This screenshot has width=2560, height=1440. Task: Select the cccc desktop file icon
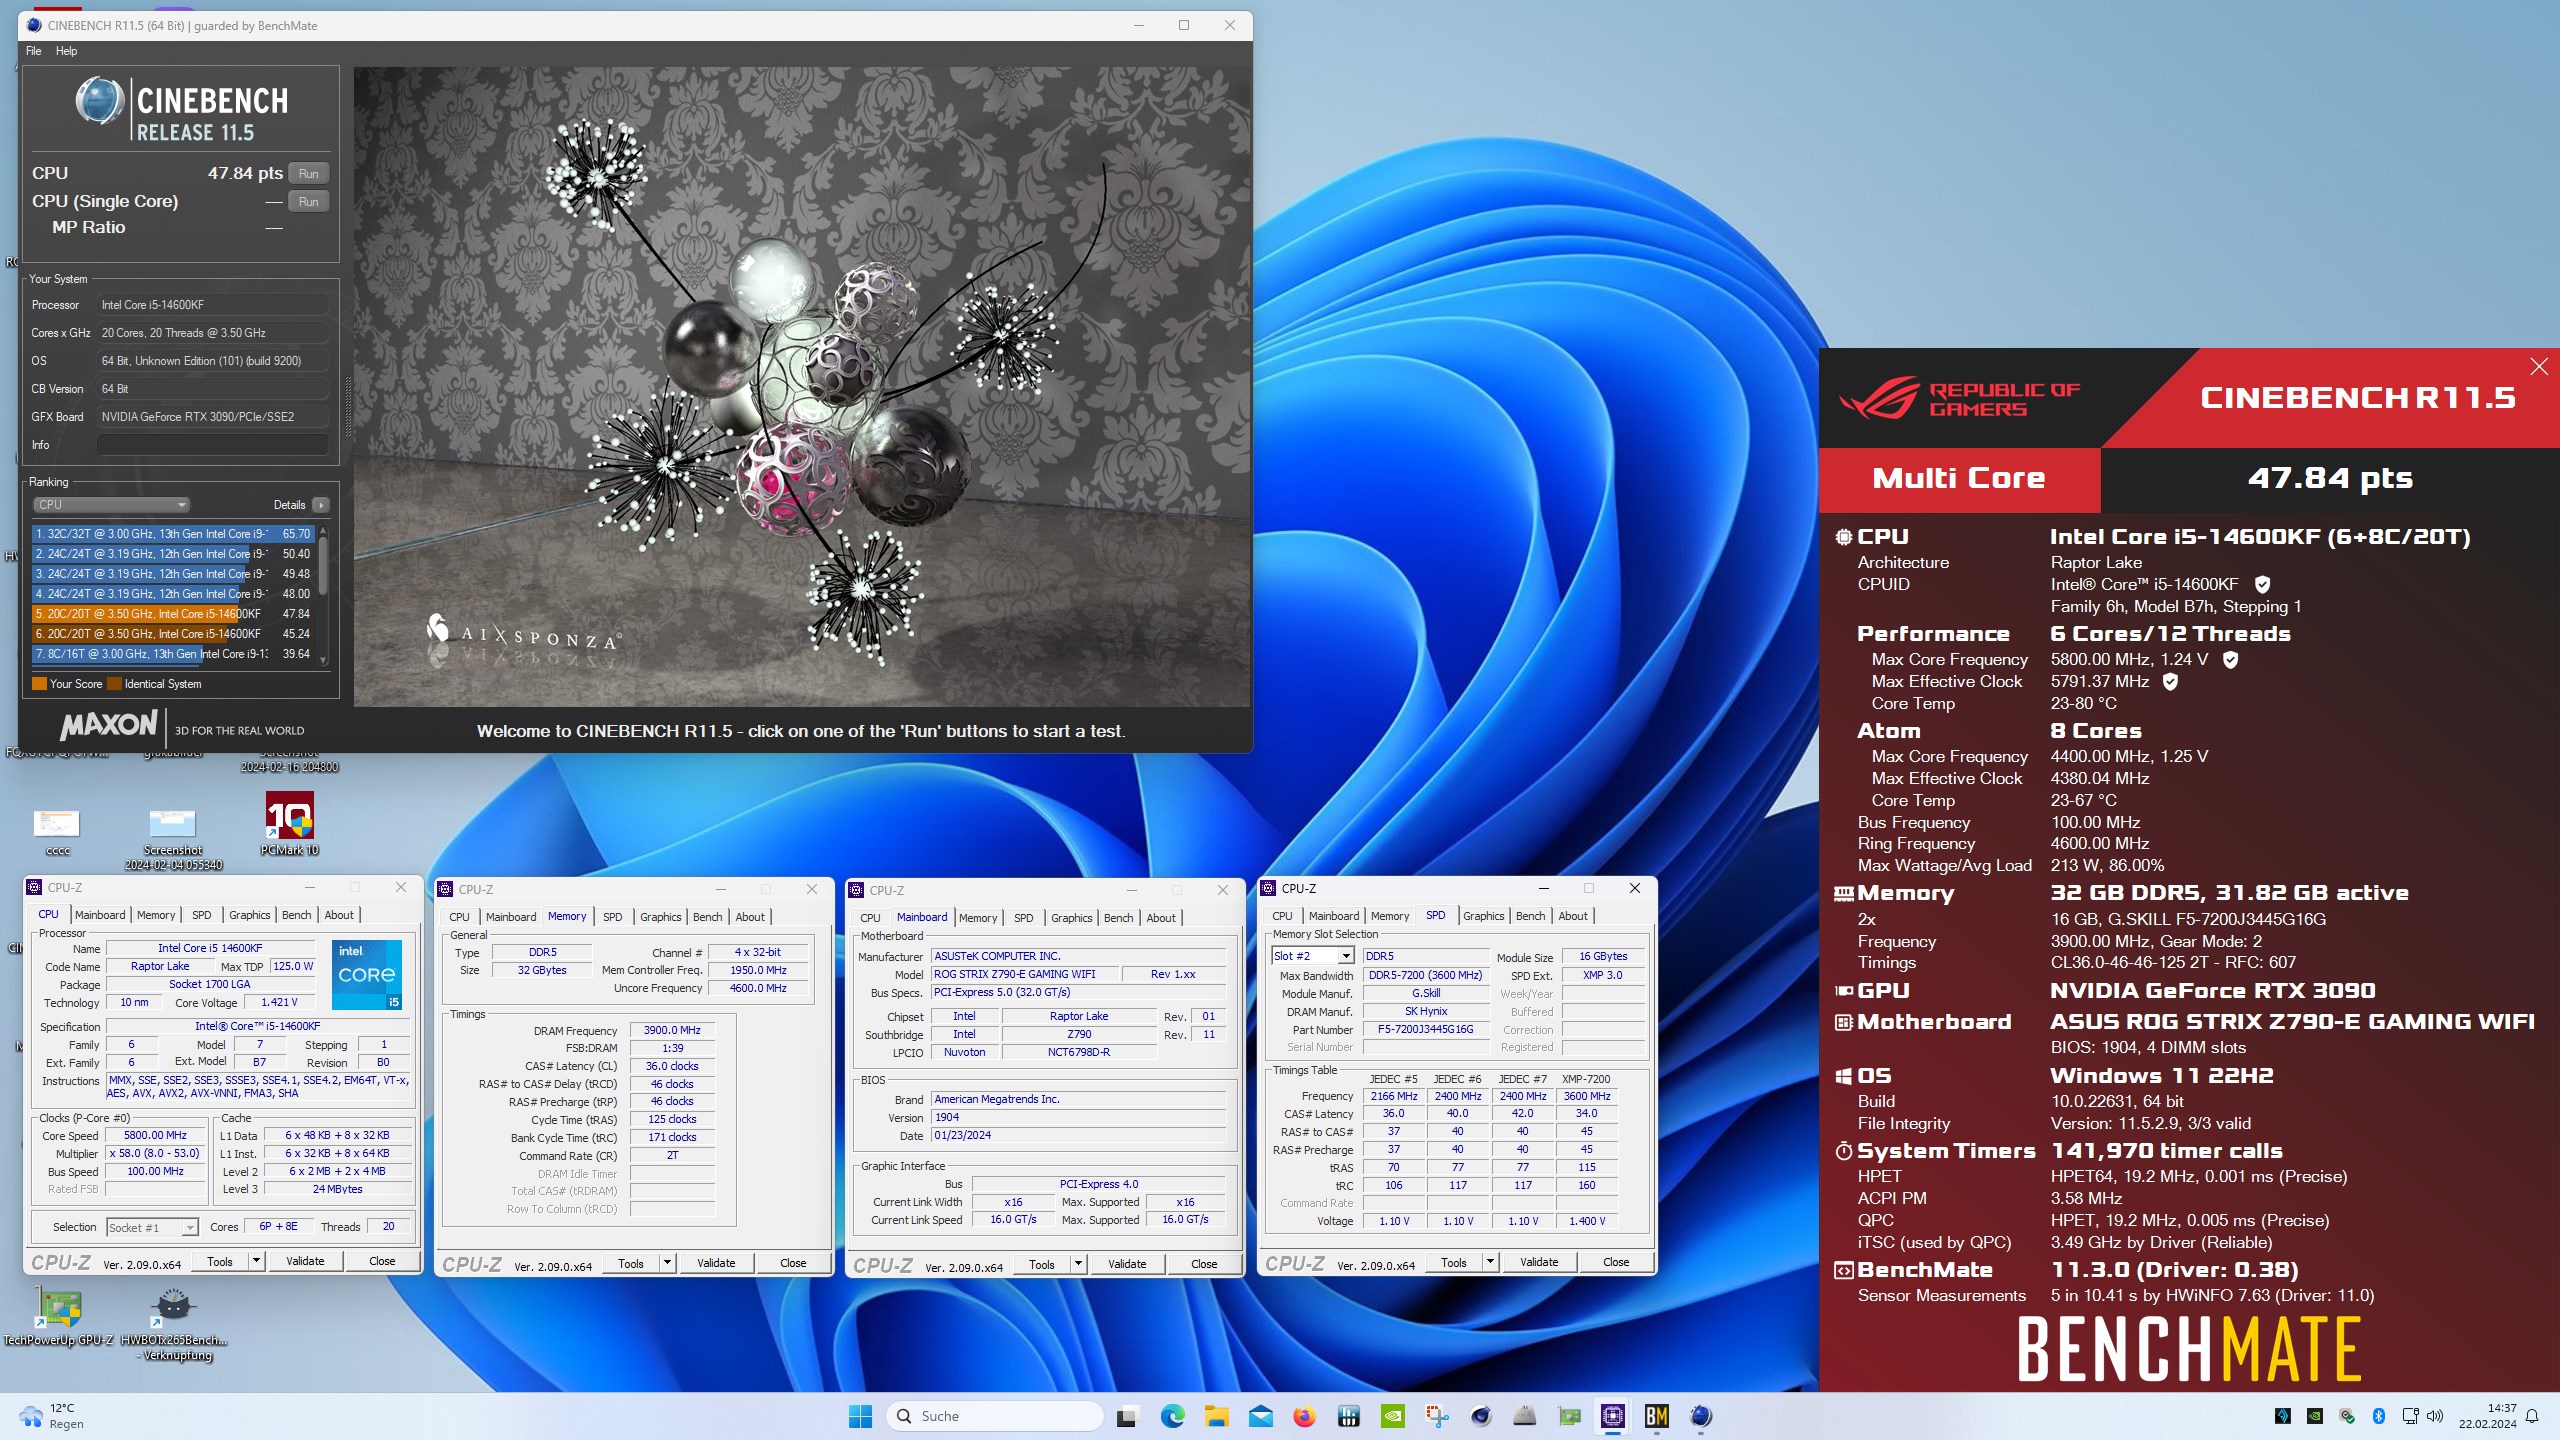(x=57, y=831)
